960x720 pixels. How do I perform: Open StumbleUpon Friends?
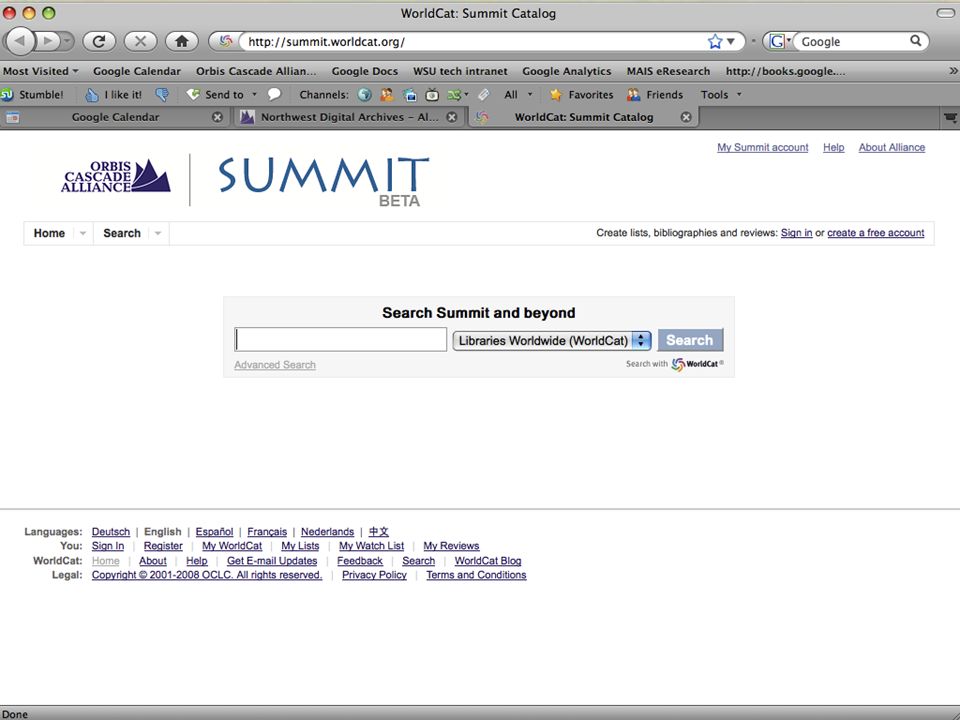(655, 94)
